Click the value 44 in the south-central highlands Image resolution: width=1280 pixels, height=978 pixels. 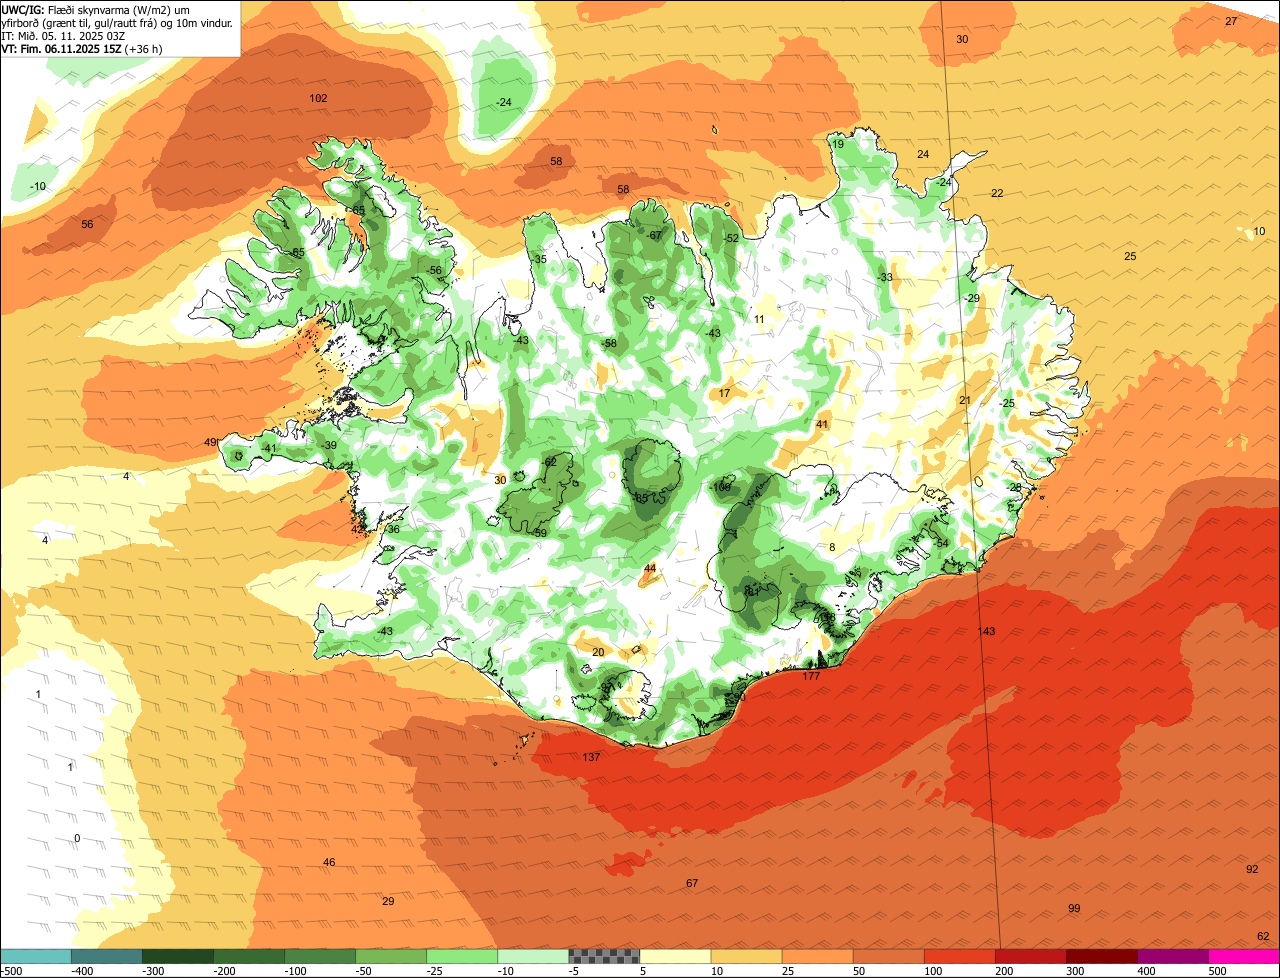(650, 568)
